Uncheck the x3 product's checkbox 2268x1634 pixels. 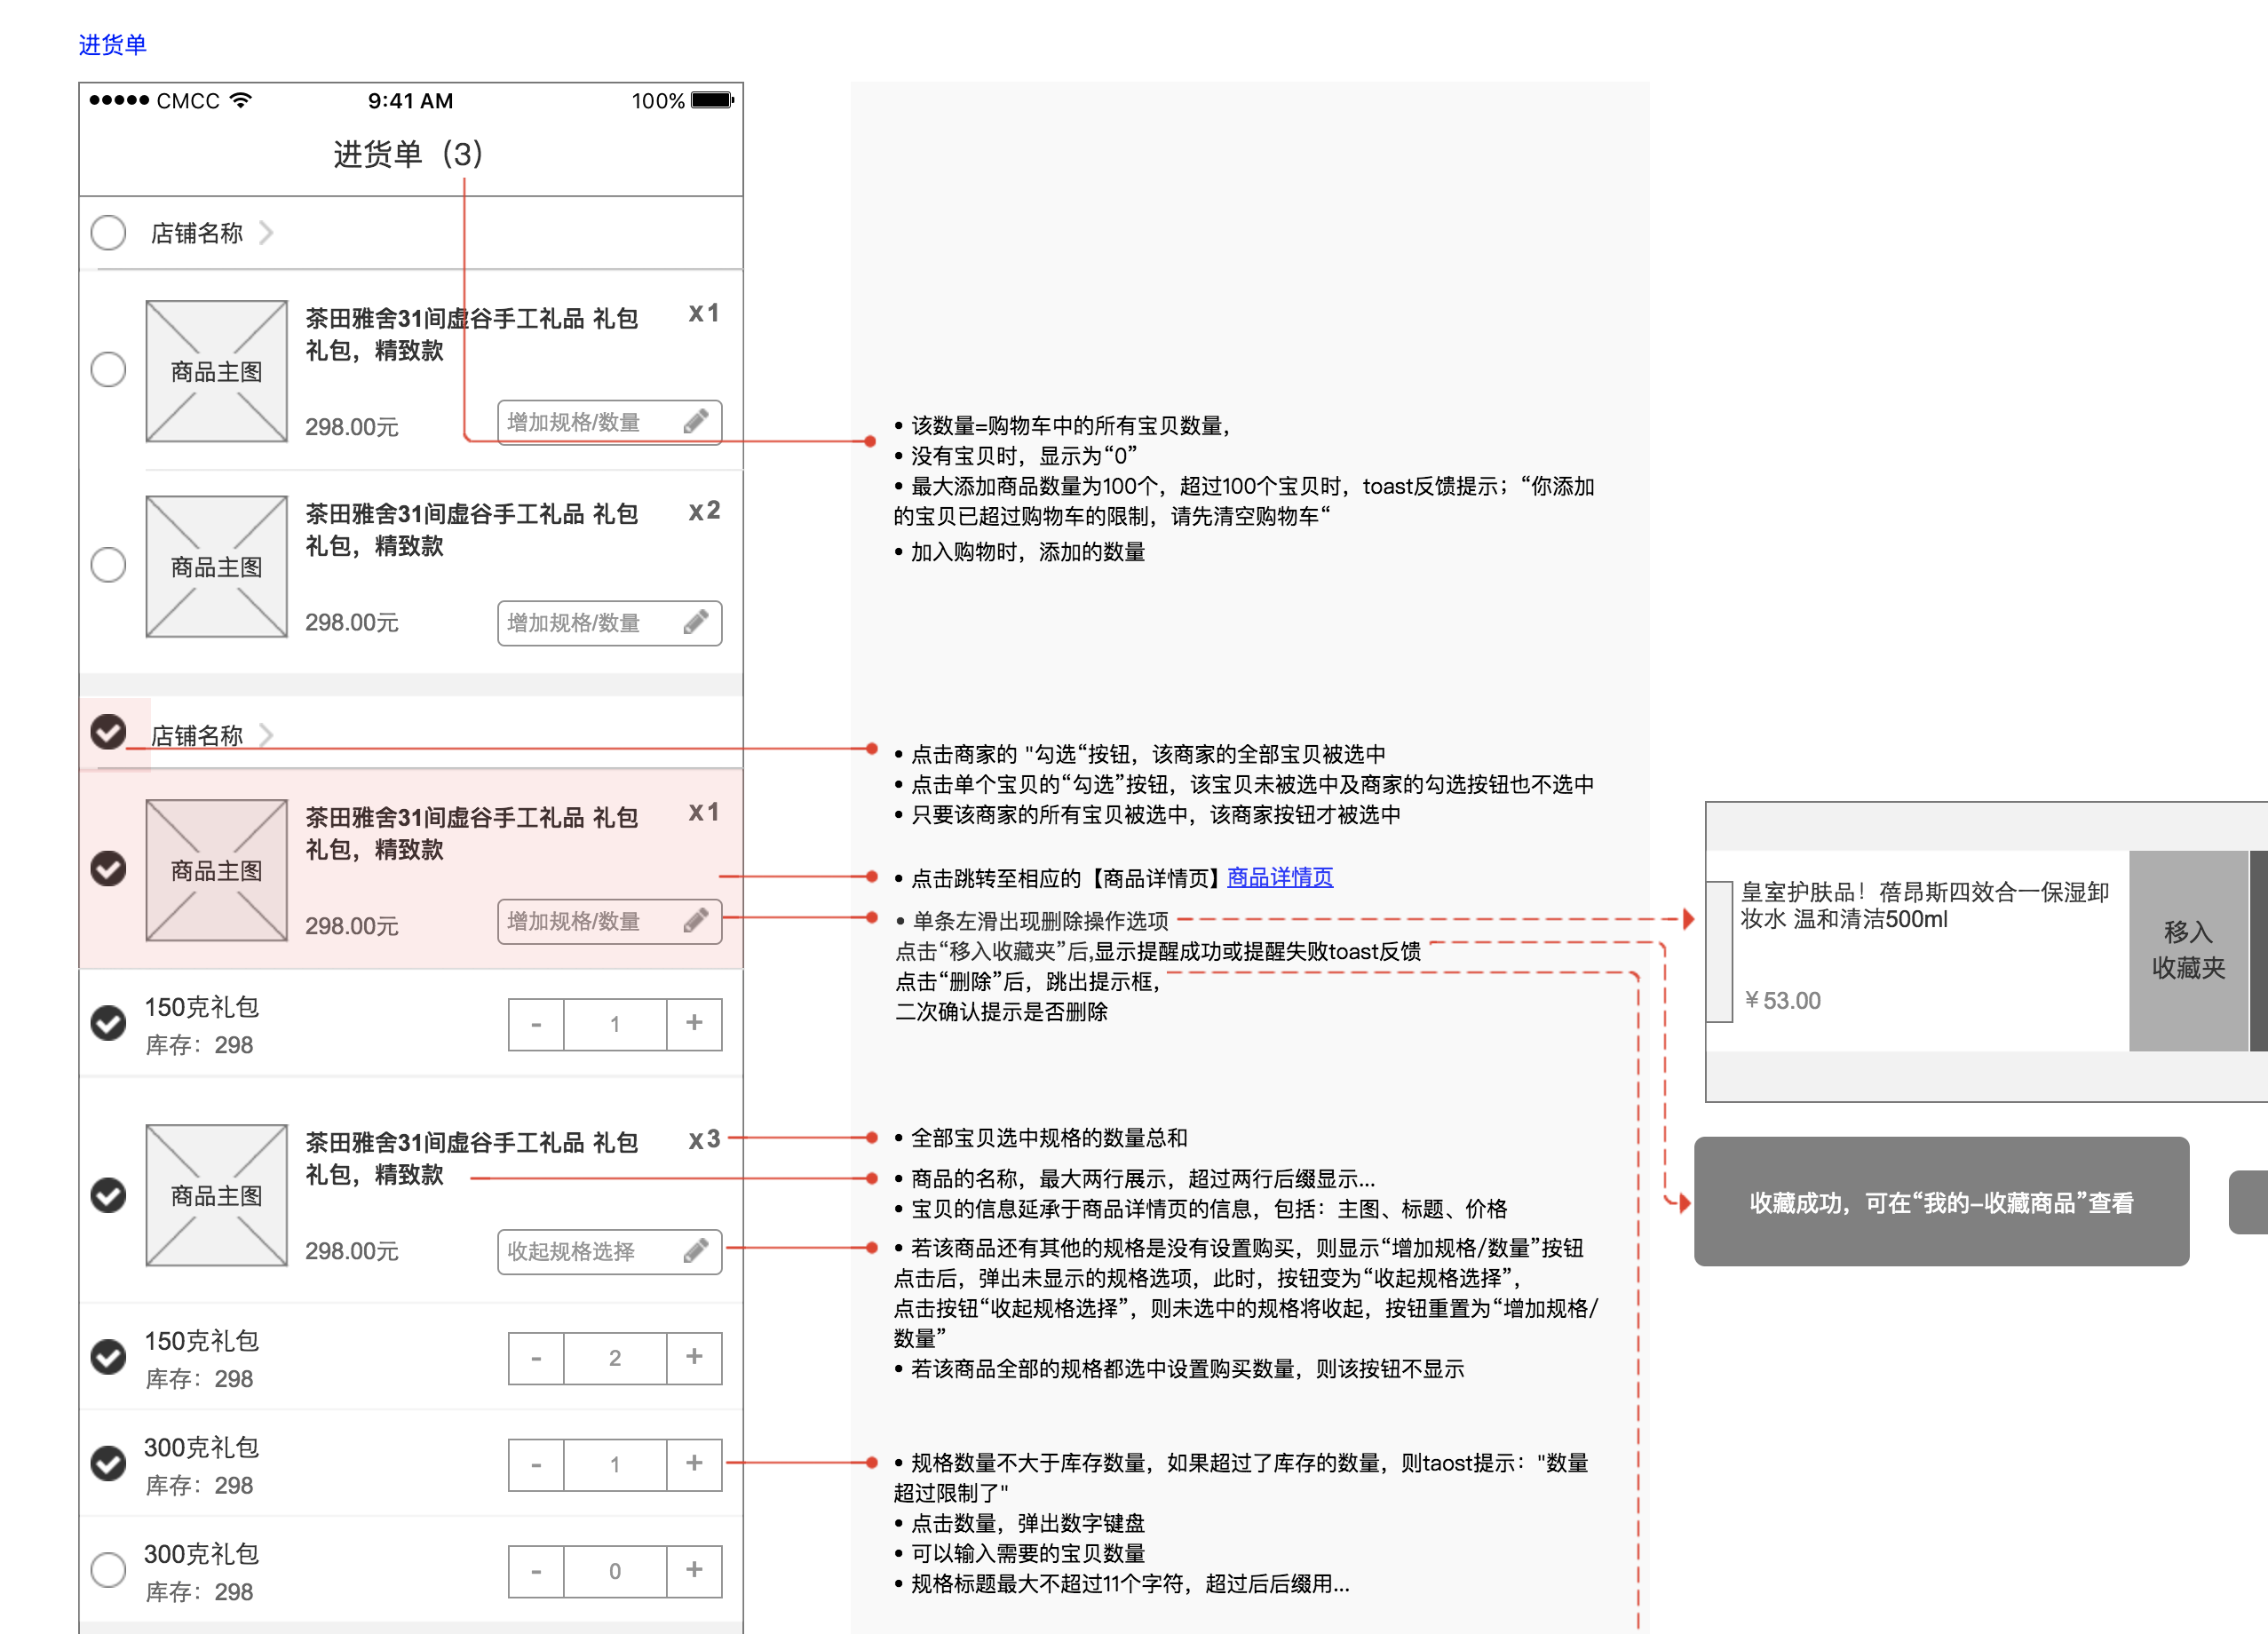coord(108,1195)
